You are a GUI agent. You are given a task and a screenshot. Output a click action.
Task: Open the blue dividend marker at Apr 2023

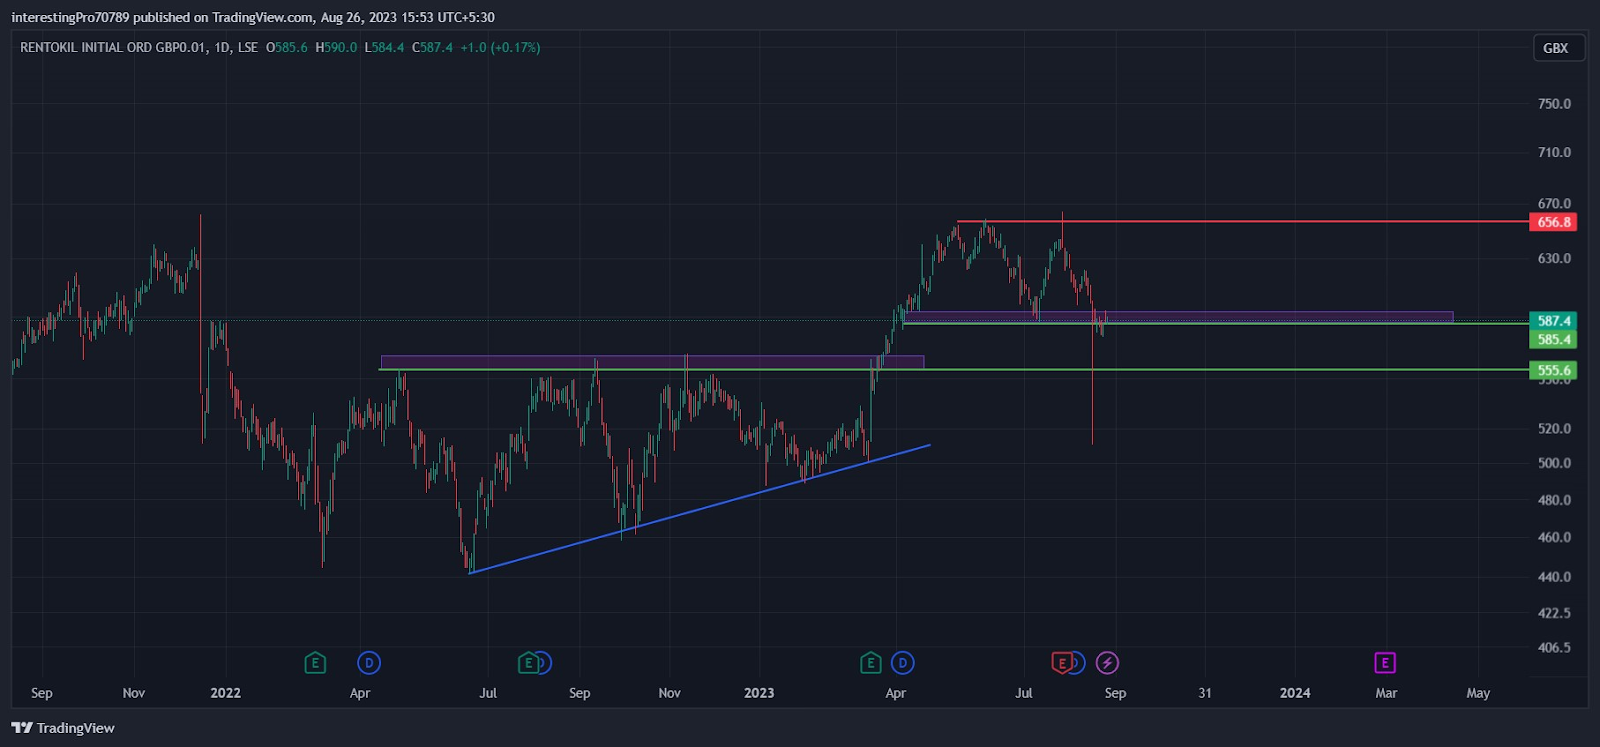(903, 663)
